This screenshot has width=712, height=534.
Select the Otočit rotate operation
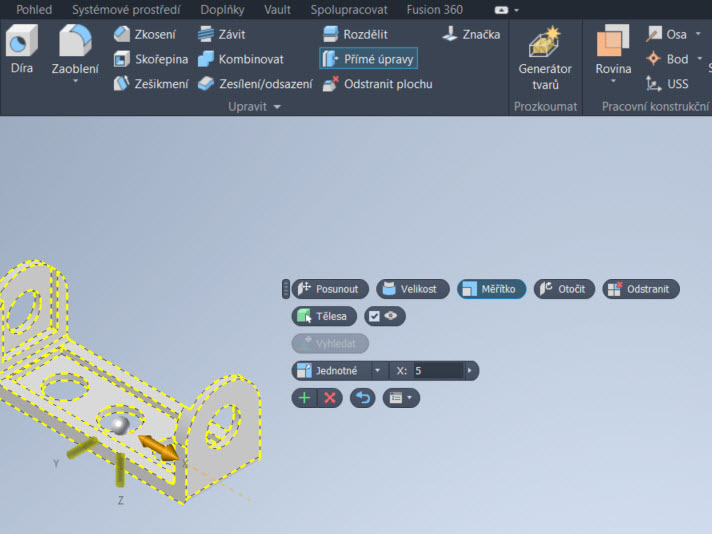click(x=564, y=289)
